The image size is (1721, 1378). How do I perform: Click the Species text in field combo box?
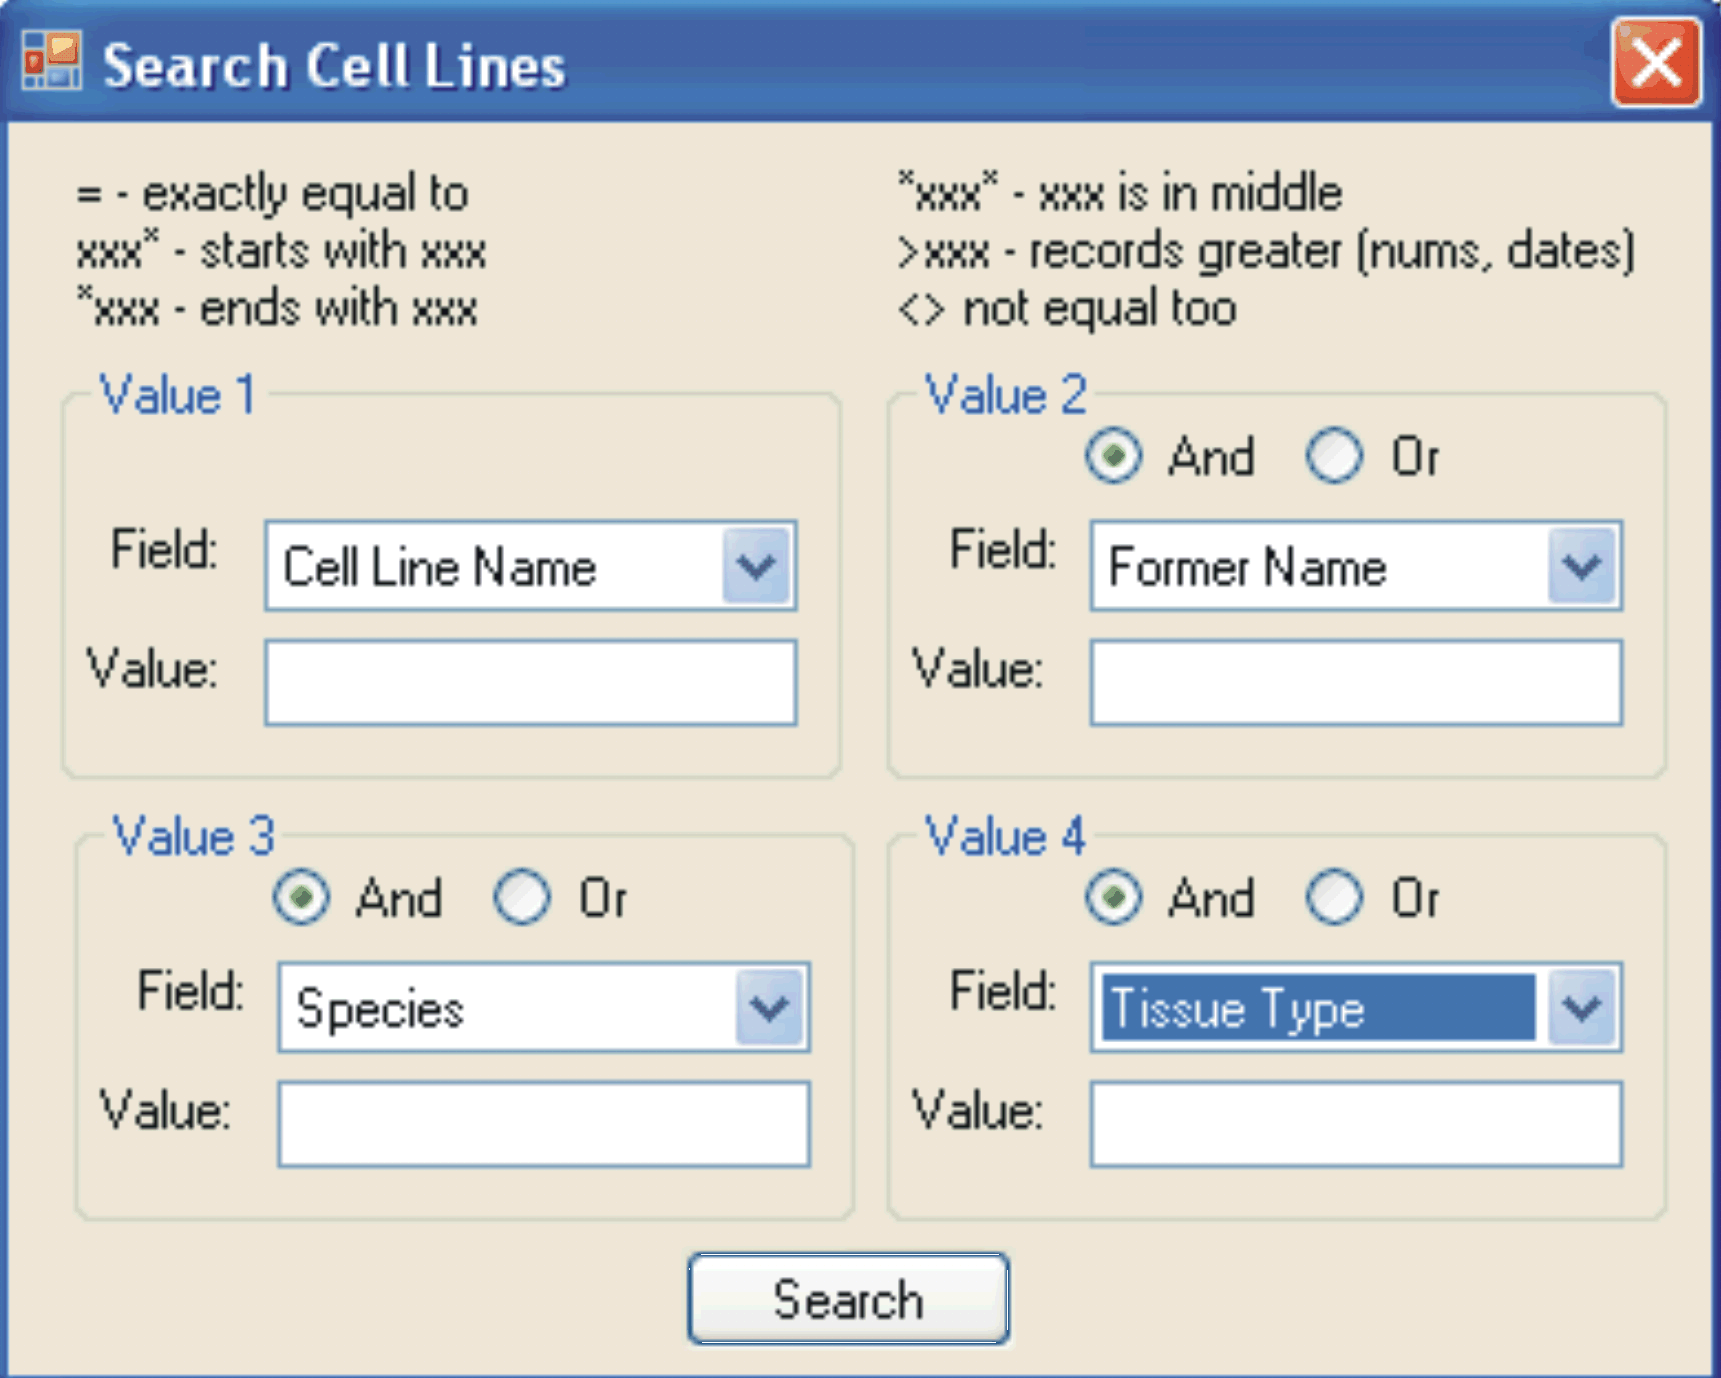coord(380,1008)
